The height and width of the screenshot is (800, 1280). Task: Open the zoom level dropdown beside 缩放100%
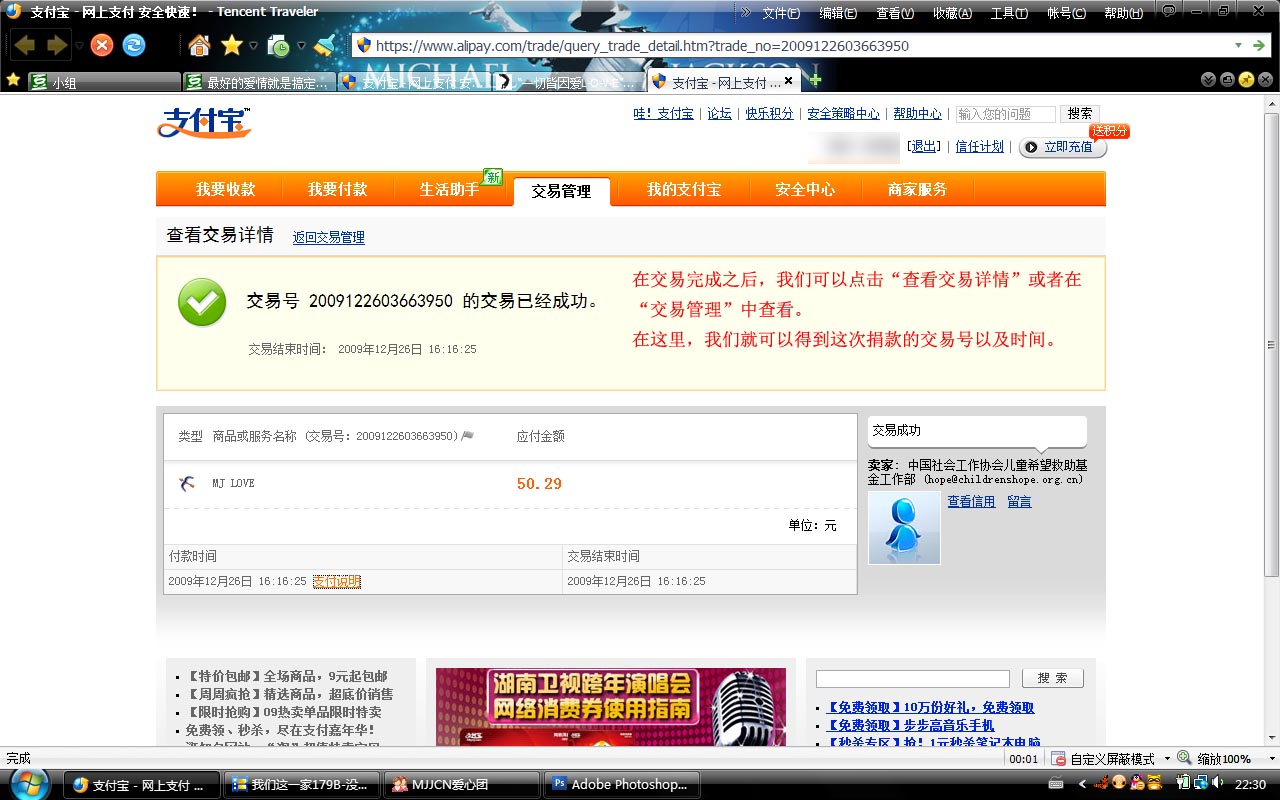(x=1272, y=758)
